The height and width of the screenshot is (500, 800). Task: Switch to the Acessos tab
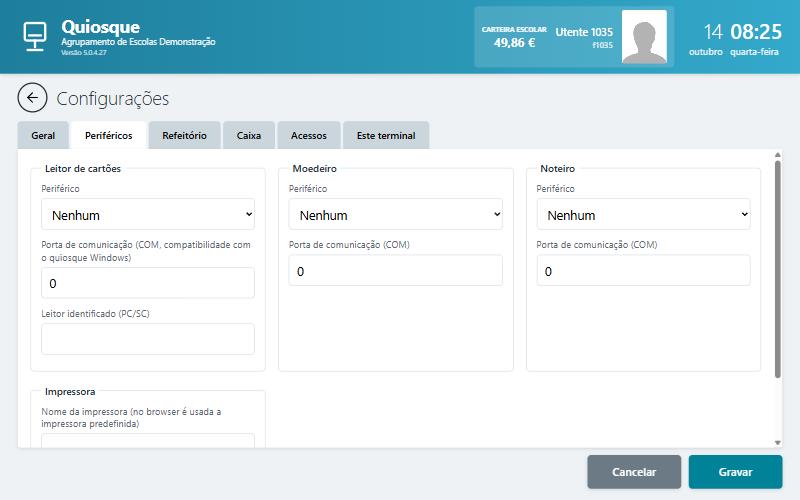tap(309, 136)
